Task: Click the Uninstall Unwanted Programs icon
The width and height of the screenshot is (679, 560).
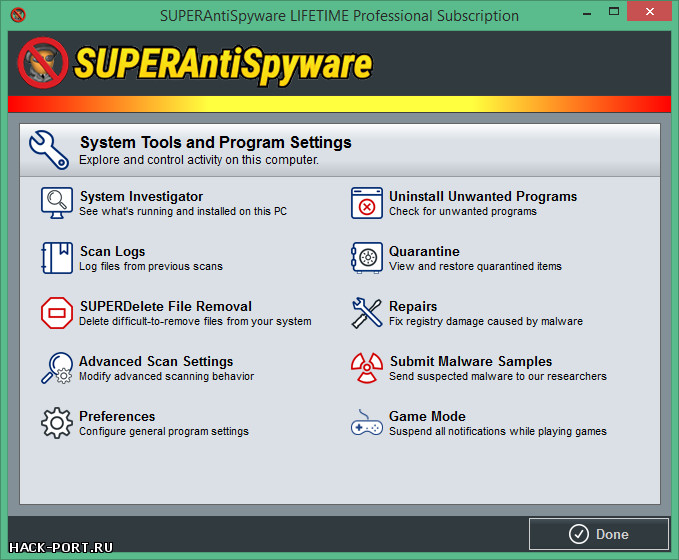Action: (367, 203)
